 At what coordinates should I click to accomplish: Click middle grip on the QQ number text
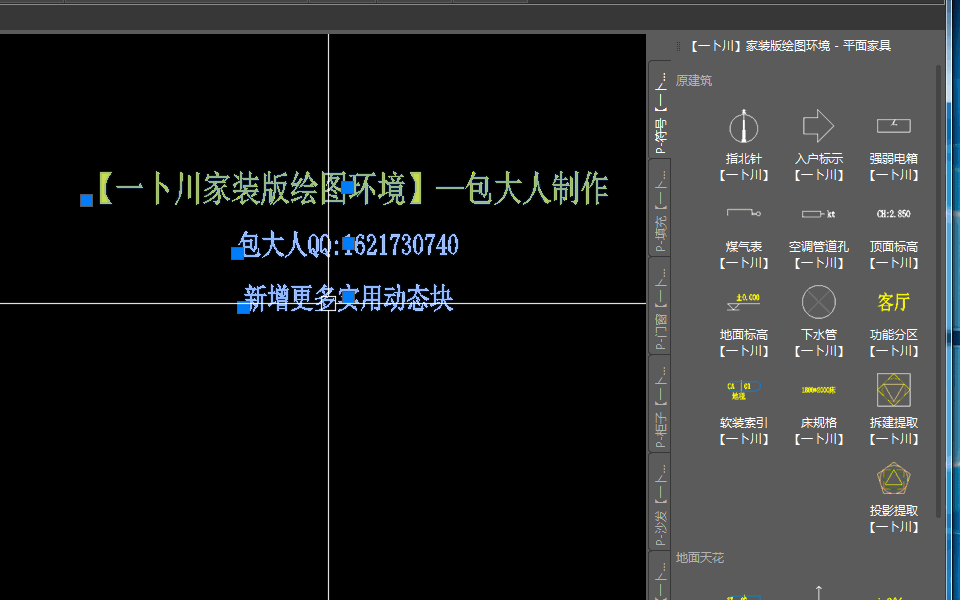coord(348,244)
